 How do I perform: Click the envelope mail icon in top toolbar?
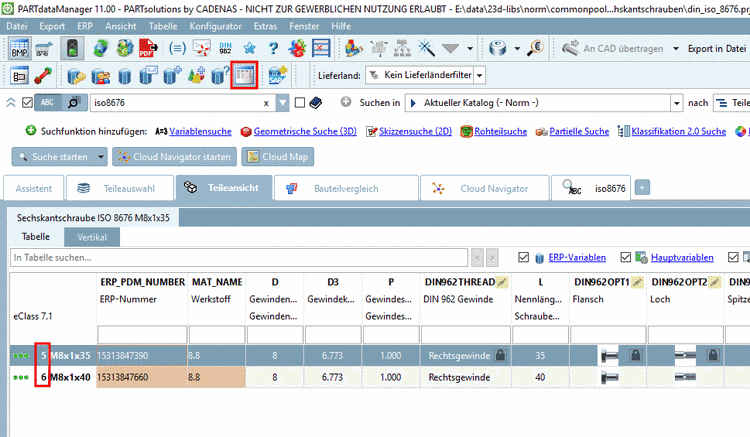[x=201, y=48]
